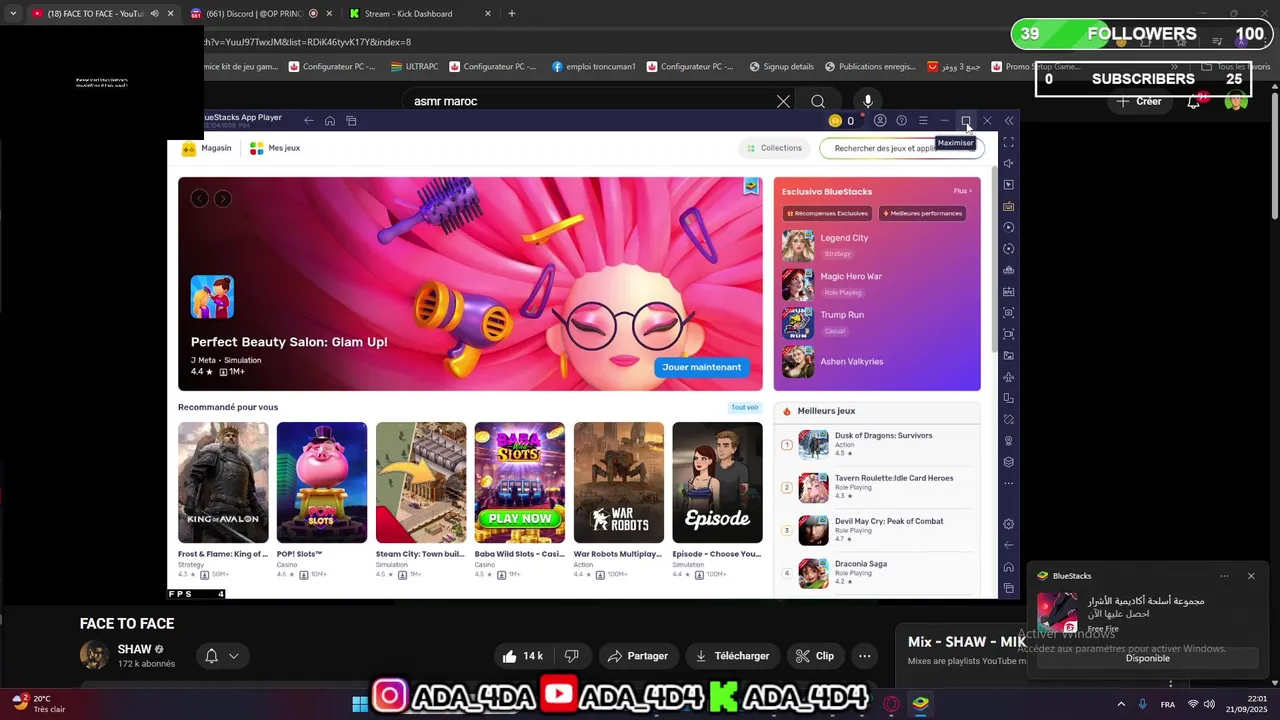Focus the Rechercher des jeux search field

(901, 148)
